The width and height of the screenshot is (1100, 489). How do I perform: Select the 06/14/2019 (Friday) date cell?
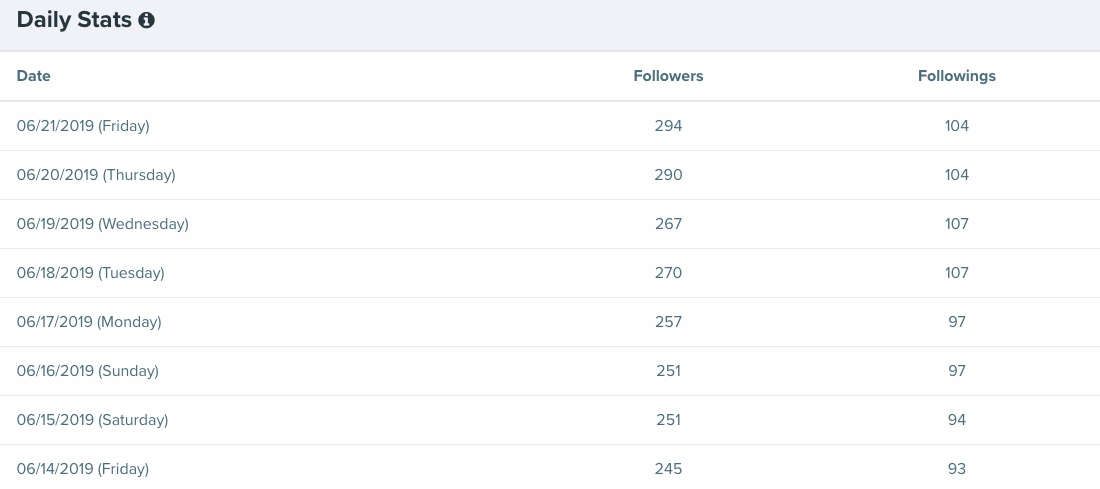(83, 469)
